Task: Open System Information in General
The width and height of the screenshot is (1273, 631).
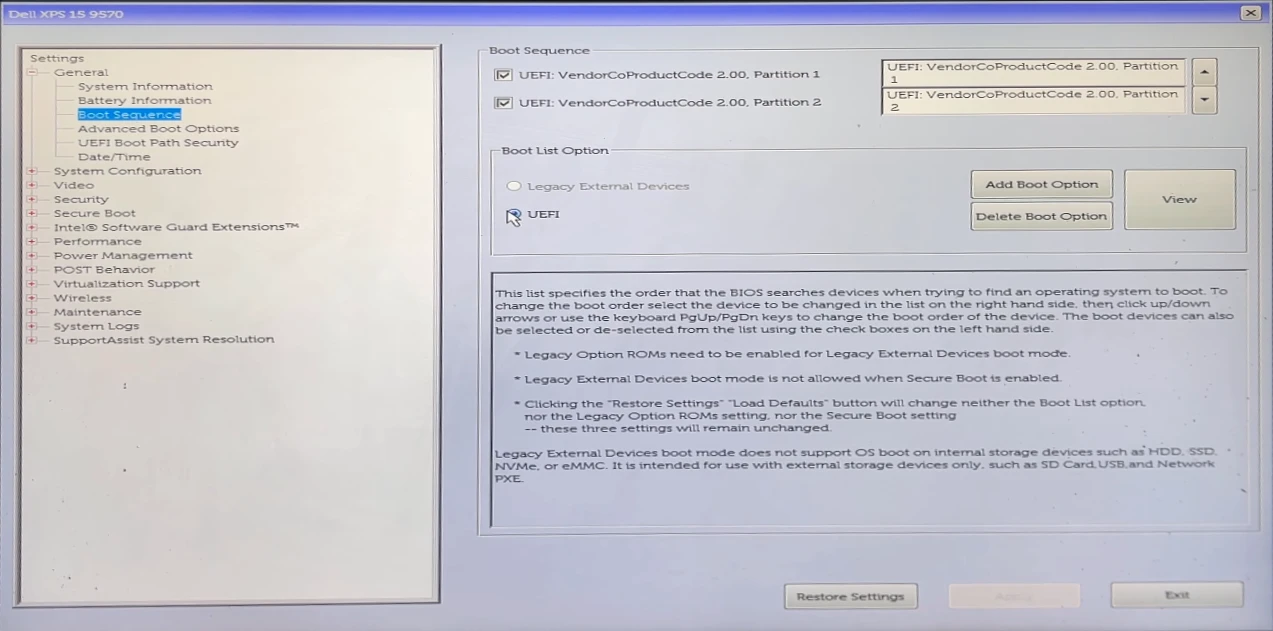Action: [x=145, y=87]
